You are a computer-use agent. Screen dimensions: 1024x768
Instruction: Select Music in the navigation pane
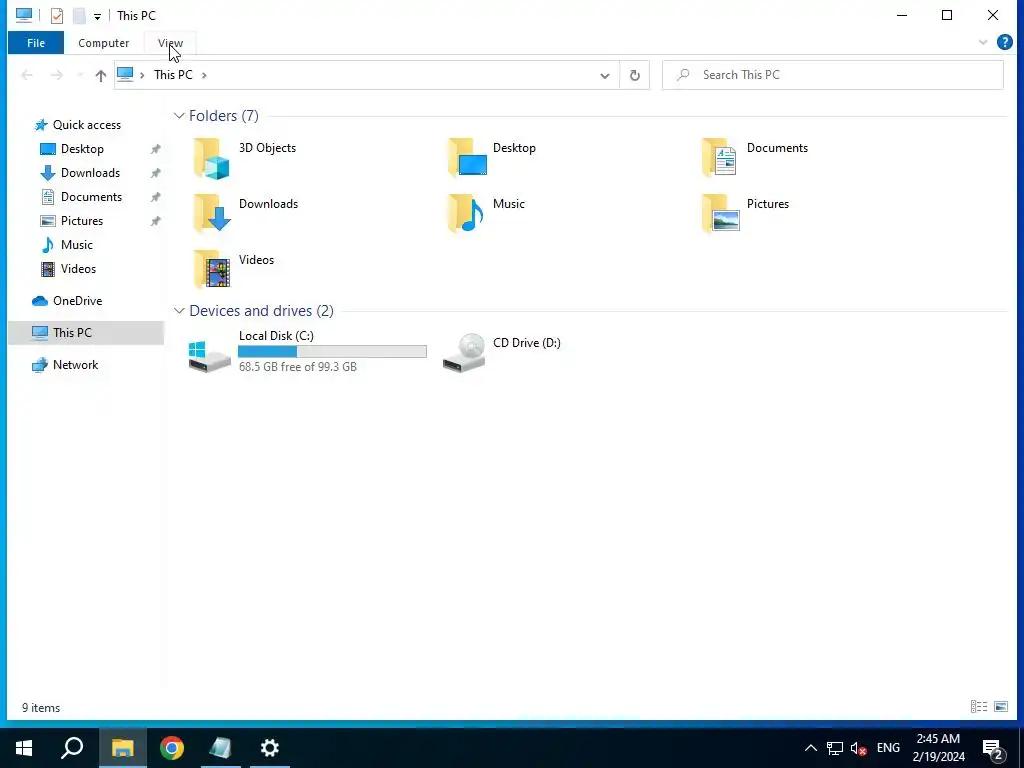tap(76, 245)
